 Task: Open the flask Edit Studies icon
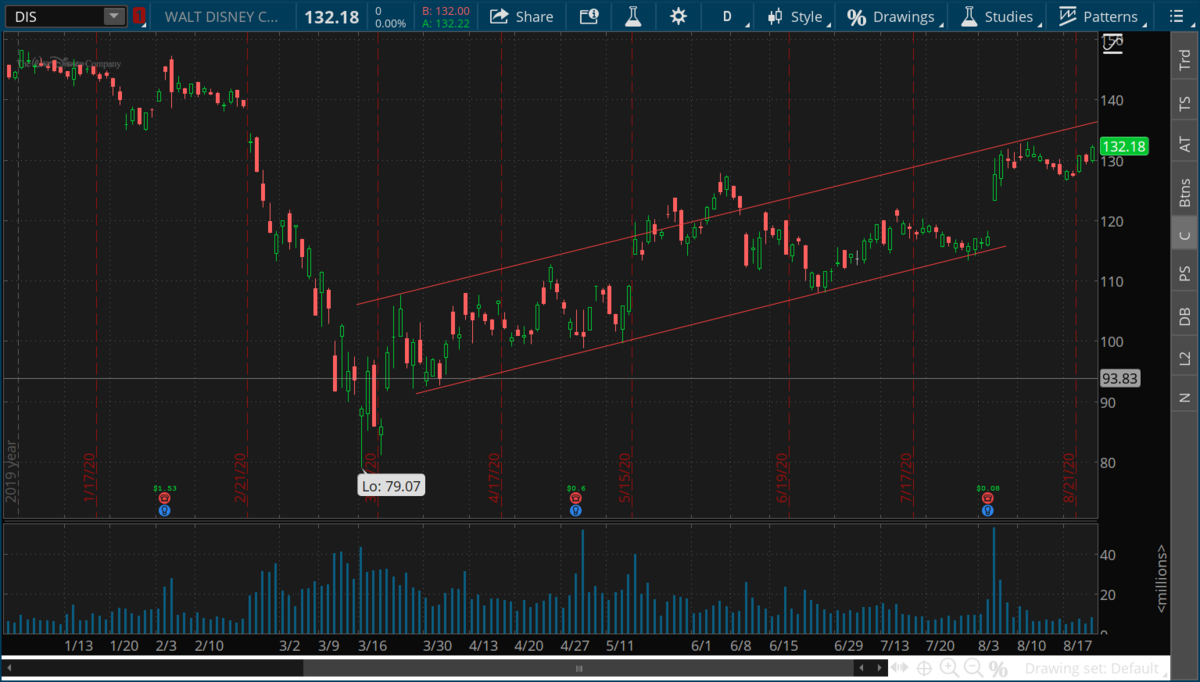pos(633,16)
